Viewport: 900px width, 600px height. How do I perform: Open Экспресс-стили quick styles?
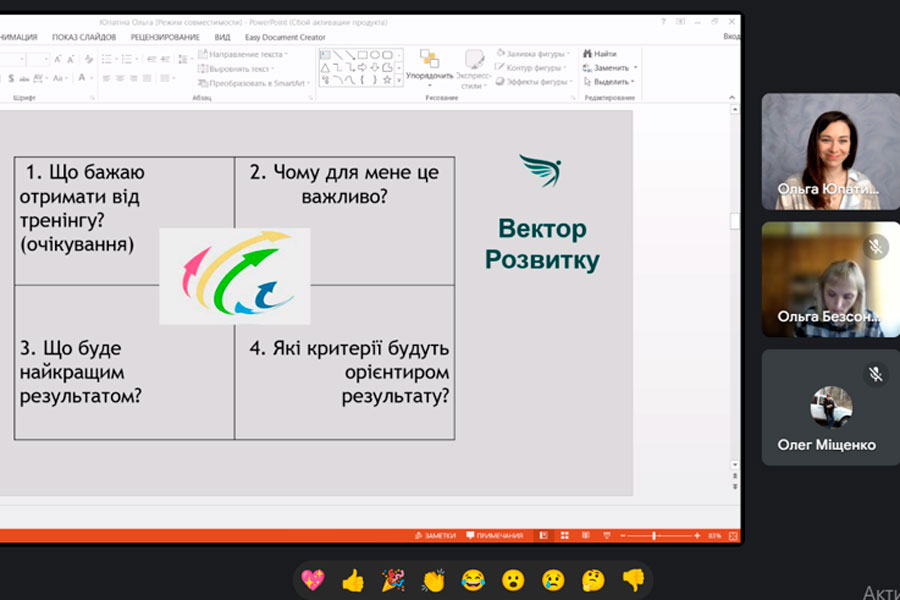tap(474, 69)
